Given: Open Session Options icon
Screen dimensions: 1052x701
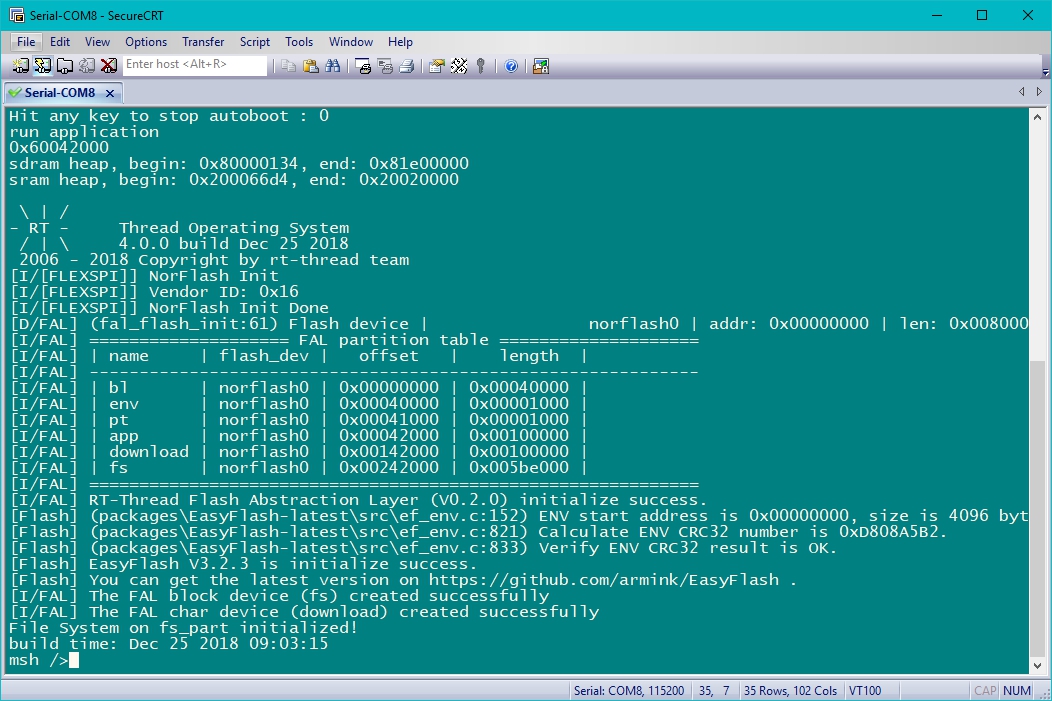Looking at the screenshot, I should 437,66.
